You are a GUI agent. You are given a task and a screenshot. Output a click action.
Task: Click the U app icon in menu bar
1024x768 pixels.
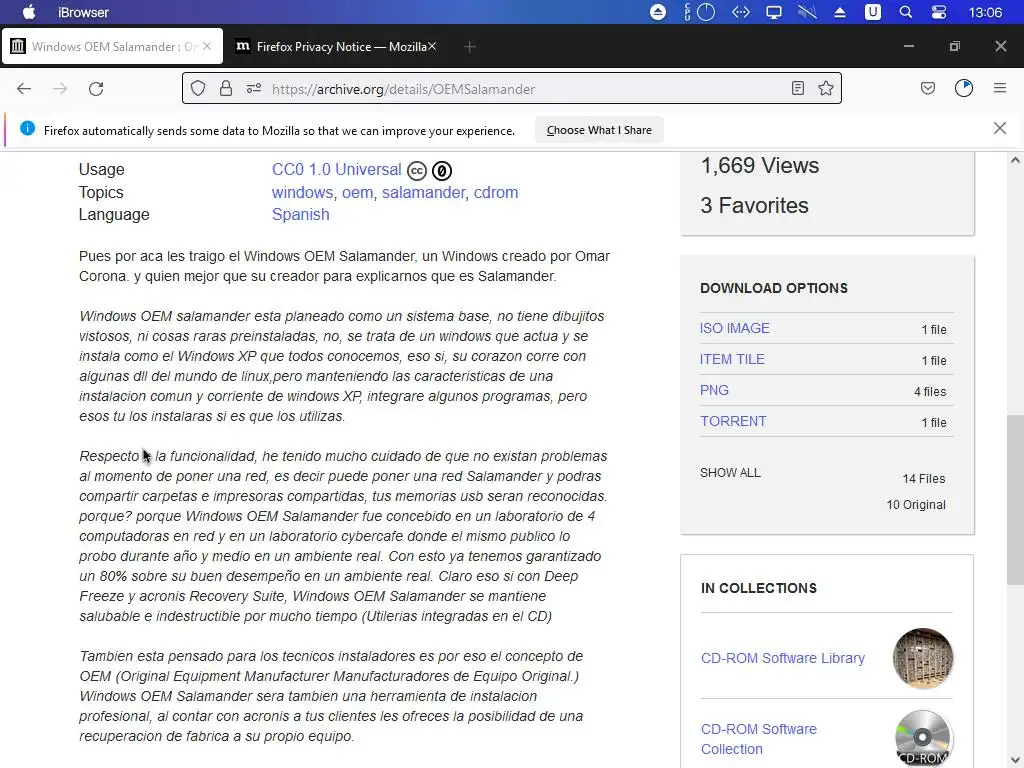tap(872, 12)
